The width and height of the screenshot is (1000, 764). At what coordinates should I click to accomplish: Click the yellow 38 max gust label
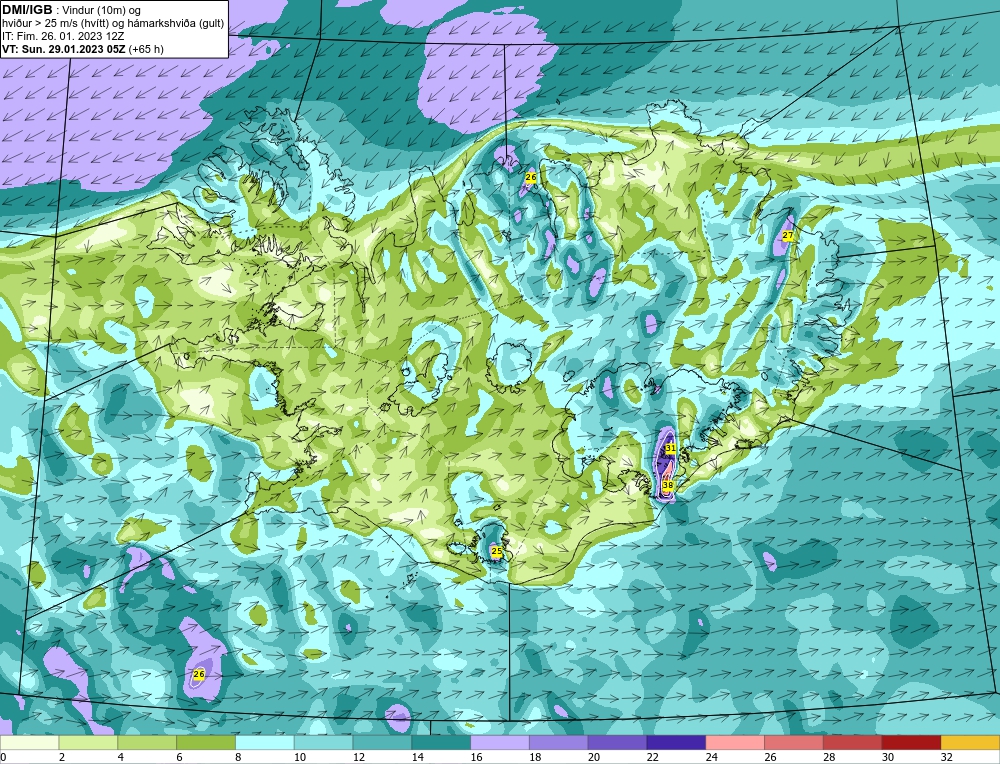(668, 485)
